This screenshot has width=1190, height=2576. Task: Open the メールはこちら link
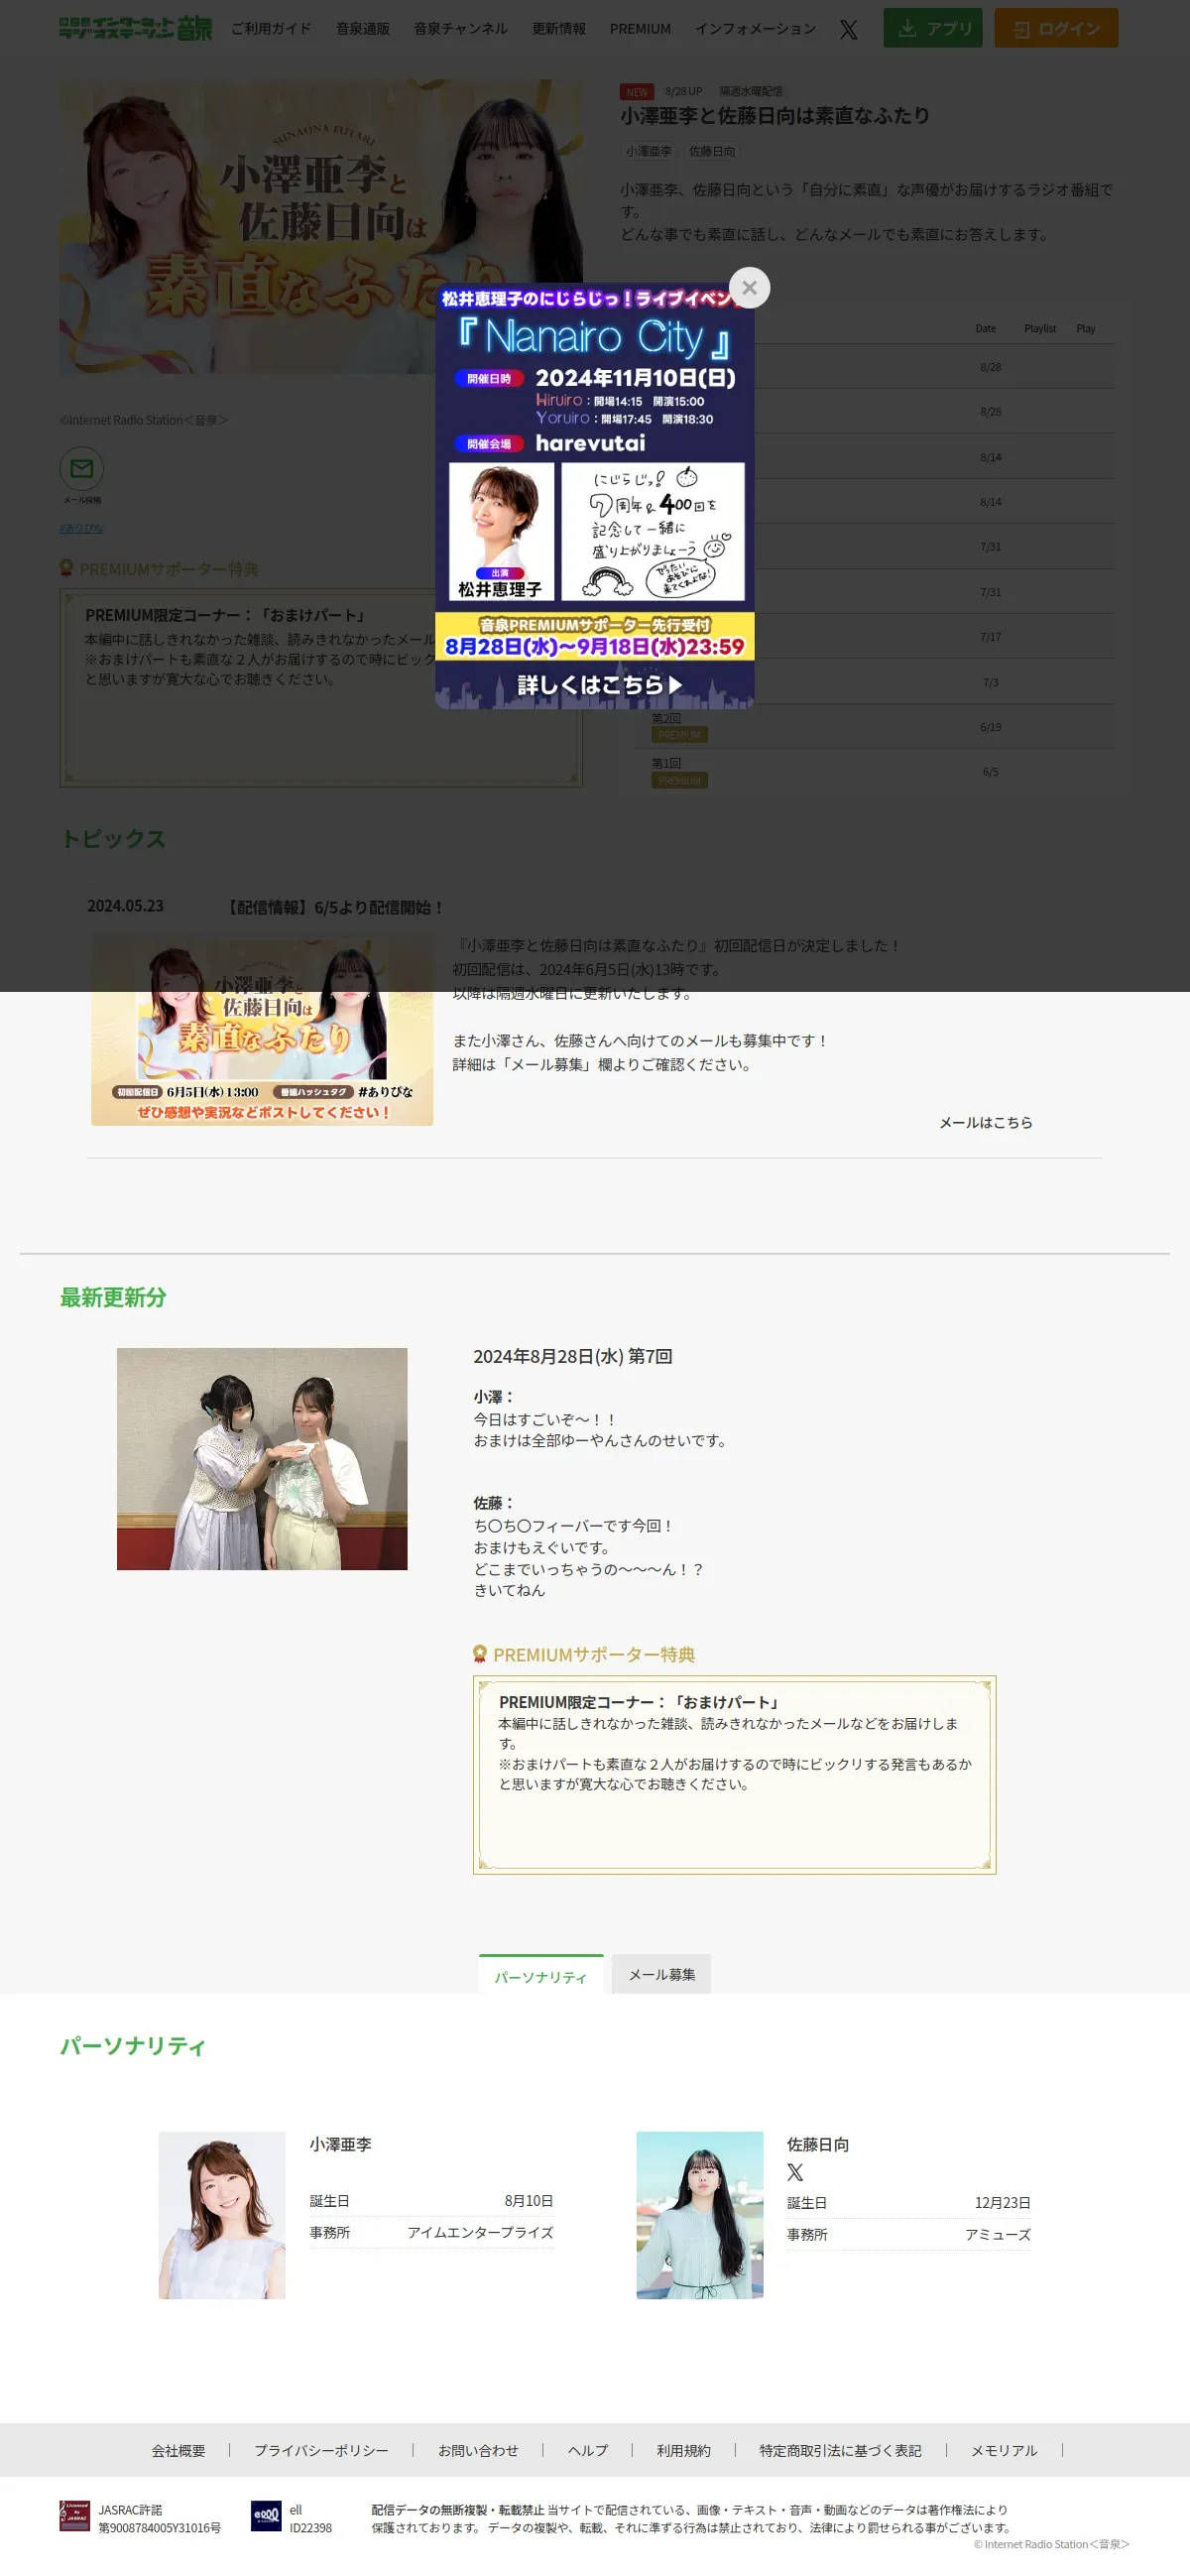tap(985, 1122)
